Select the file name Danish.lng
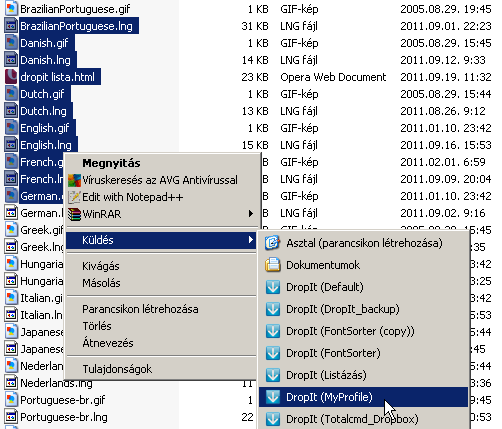The height and width of the screenshot is (429, 502). [45, 60]
